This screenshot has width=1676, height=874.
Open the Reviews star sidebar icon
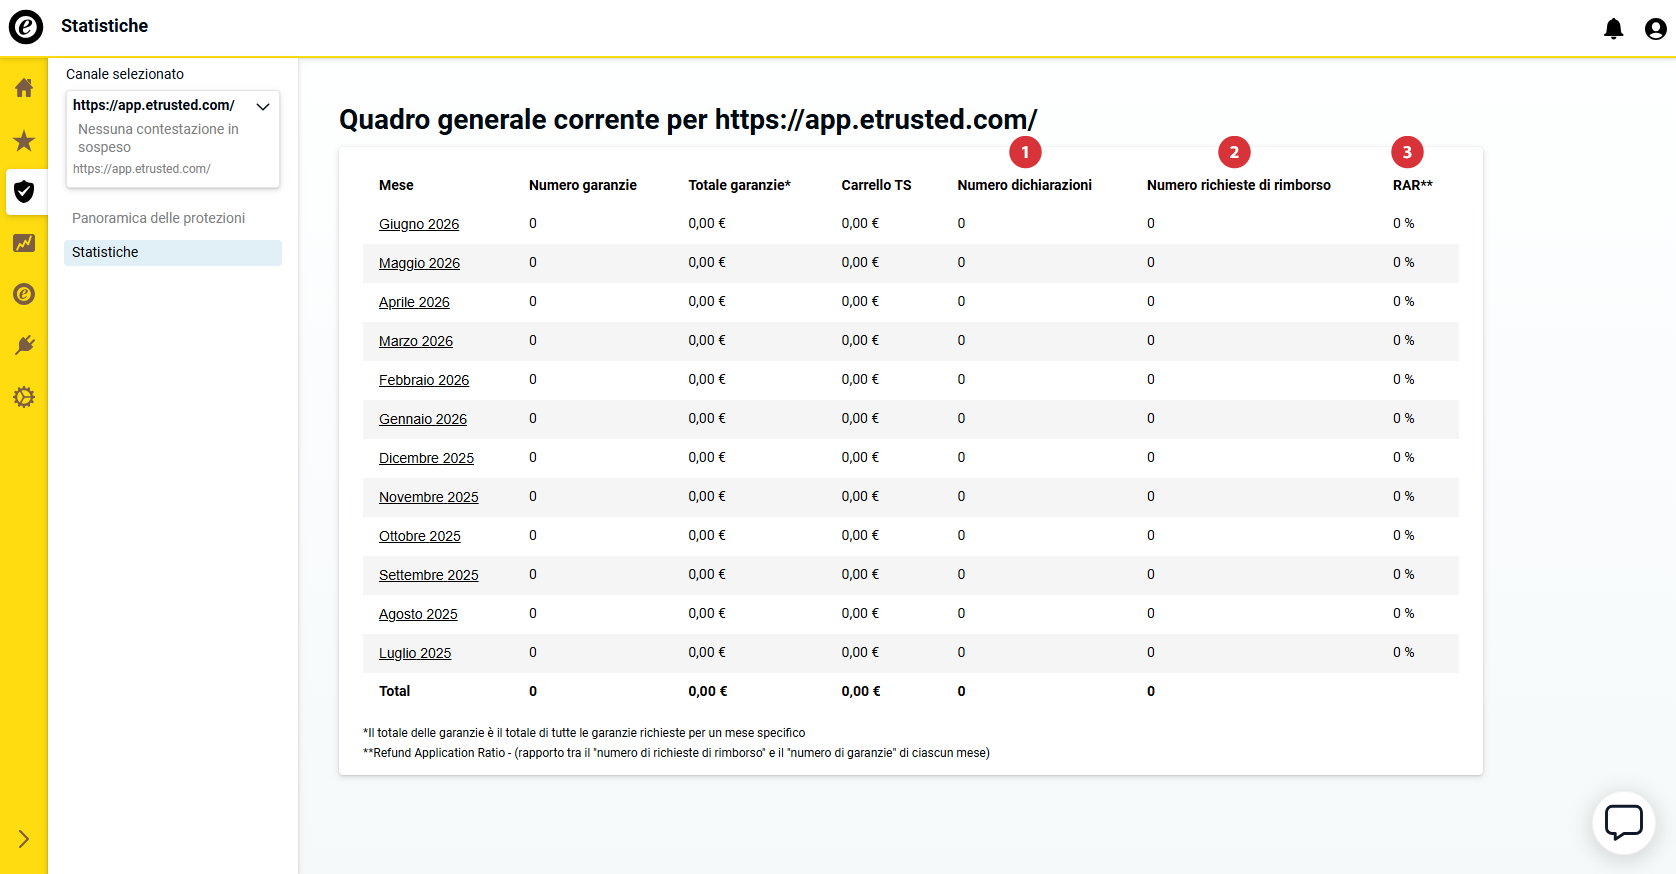(x=24, y=140)
